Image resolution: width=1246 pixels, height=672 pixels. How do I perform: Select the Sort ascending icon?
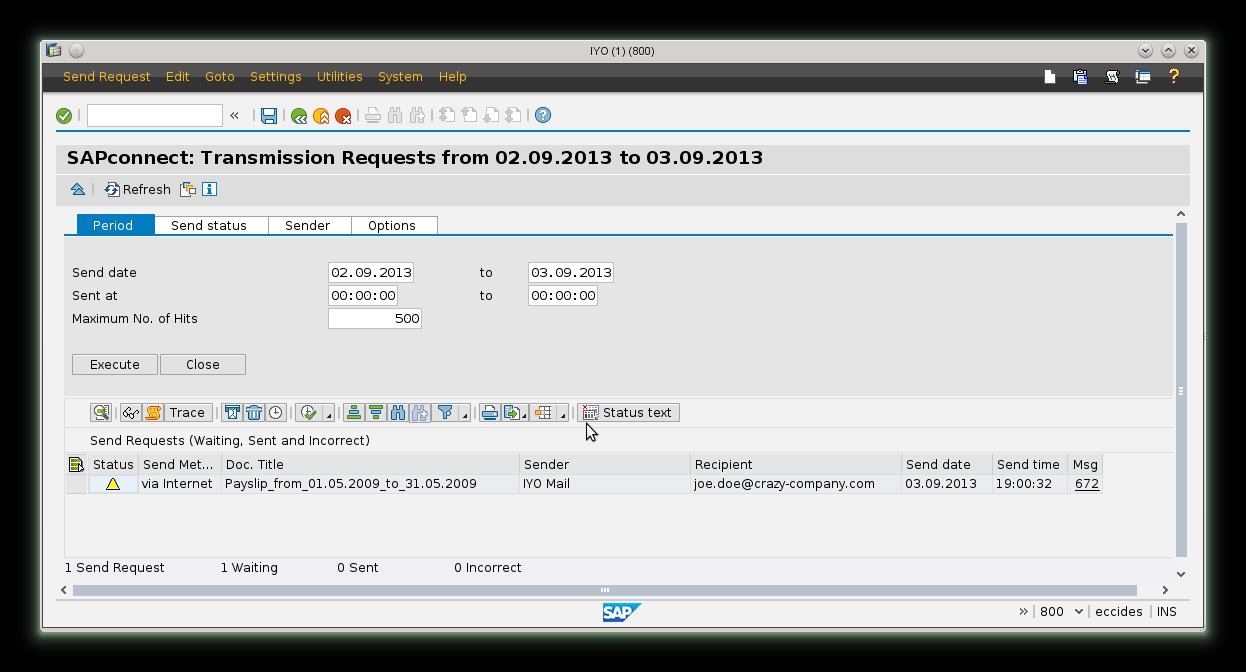(x=352, y=412)
